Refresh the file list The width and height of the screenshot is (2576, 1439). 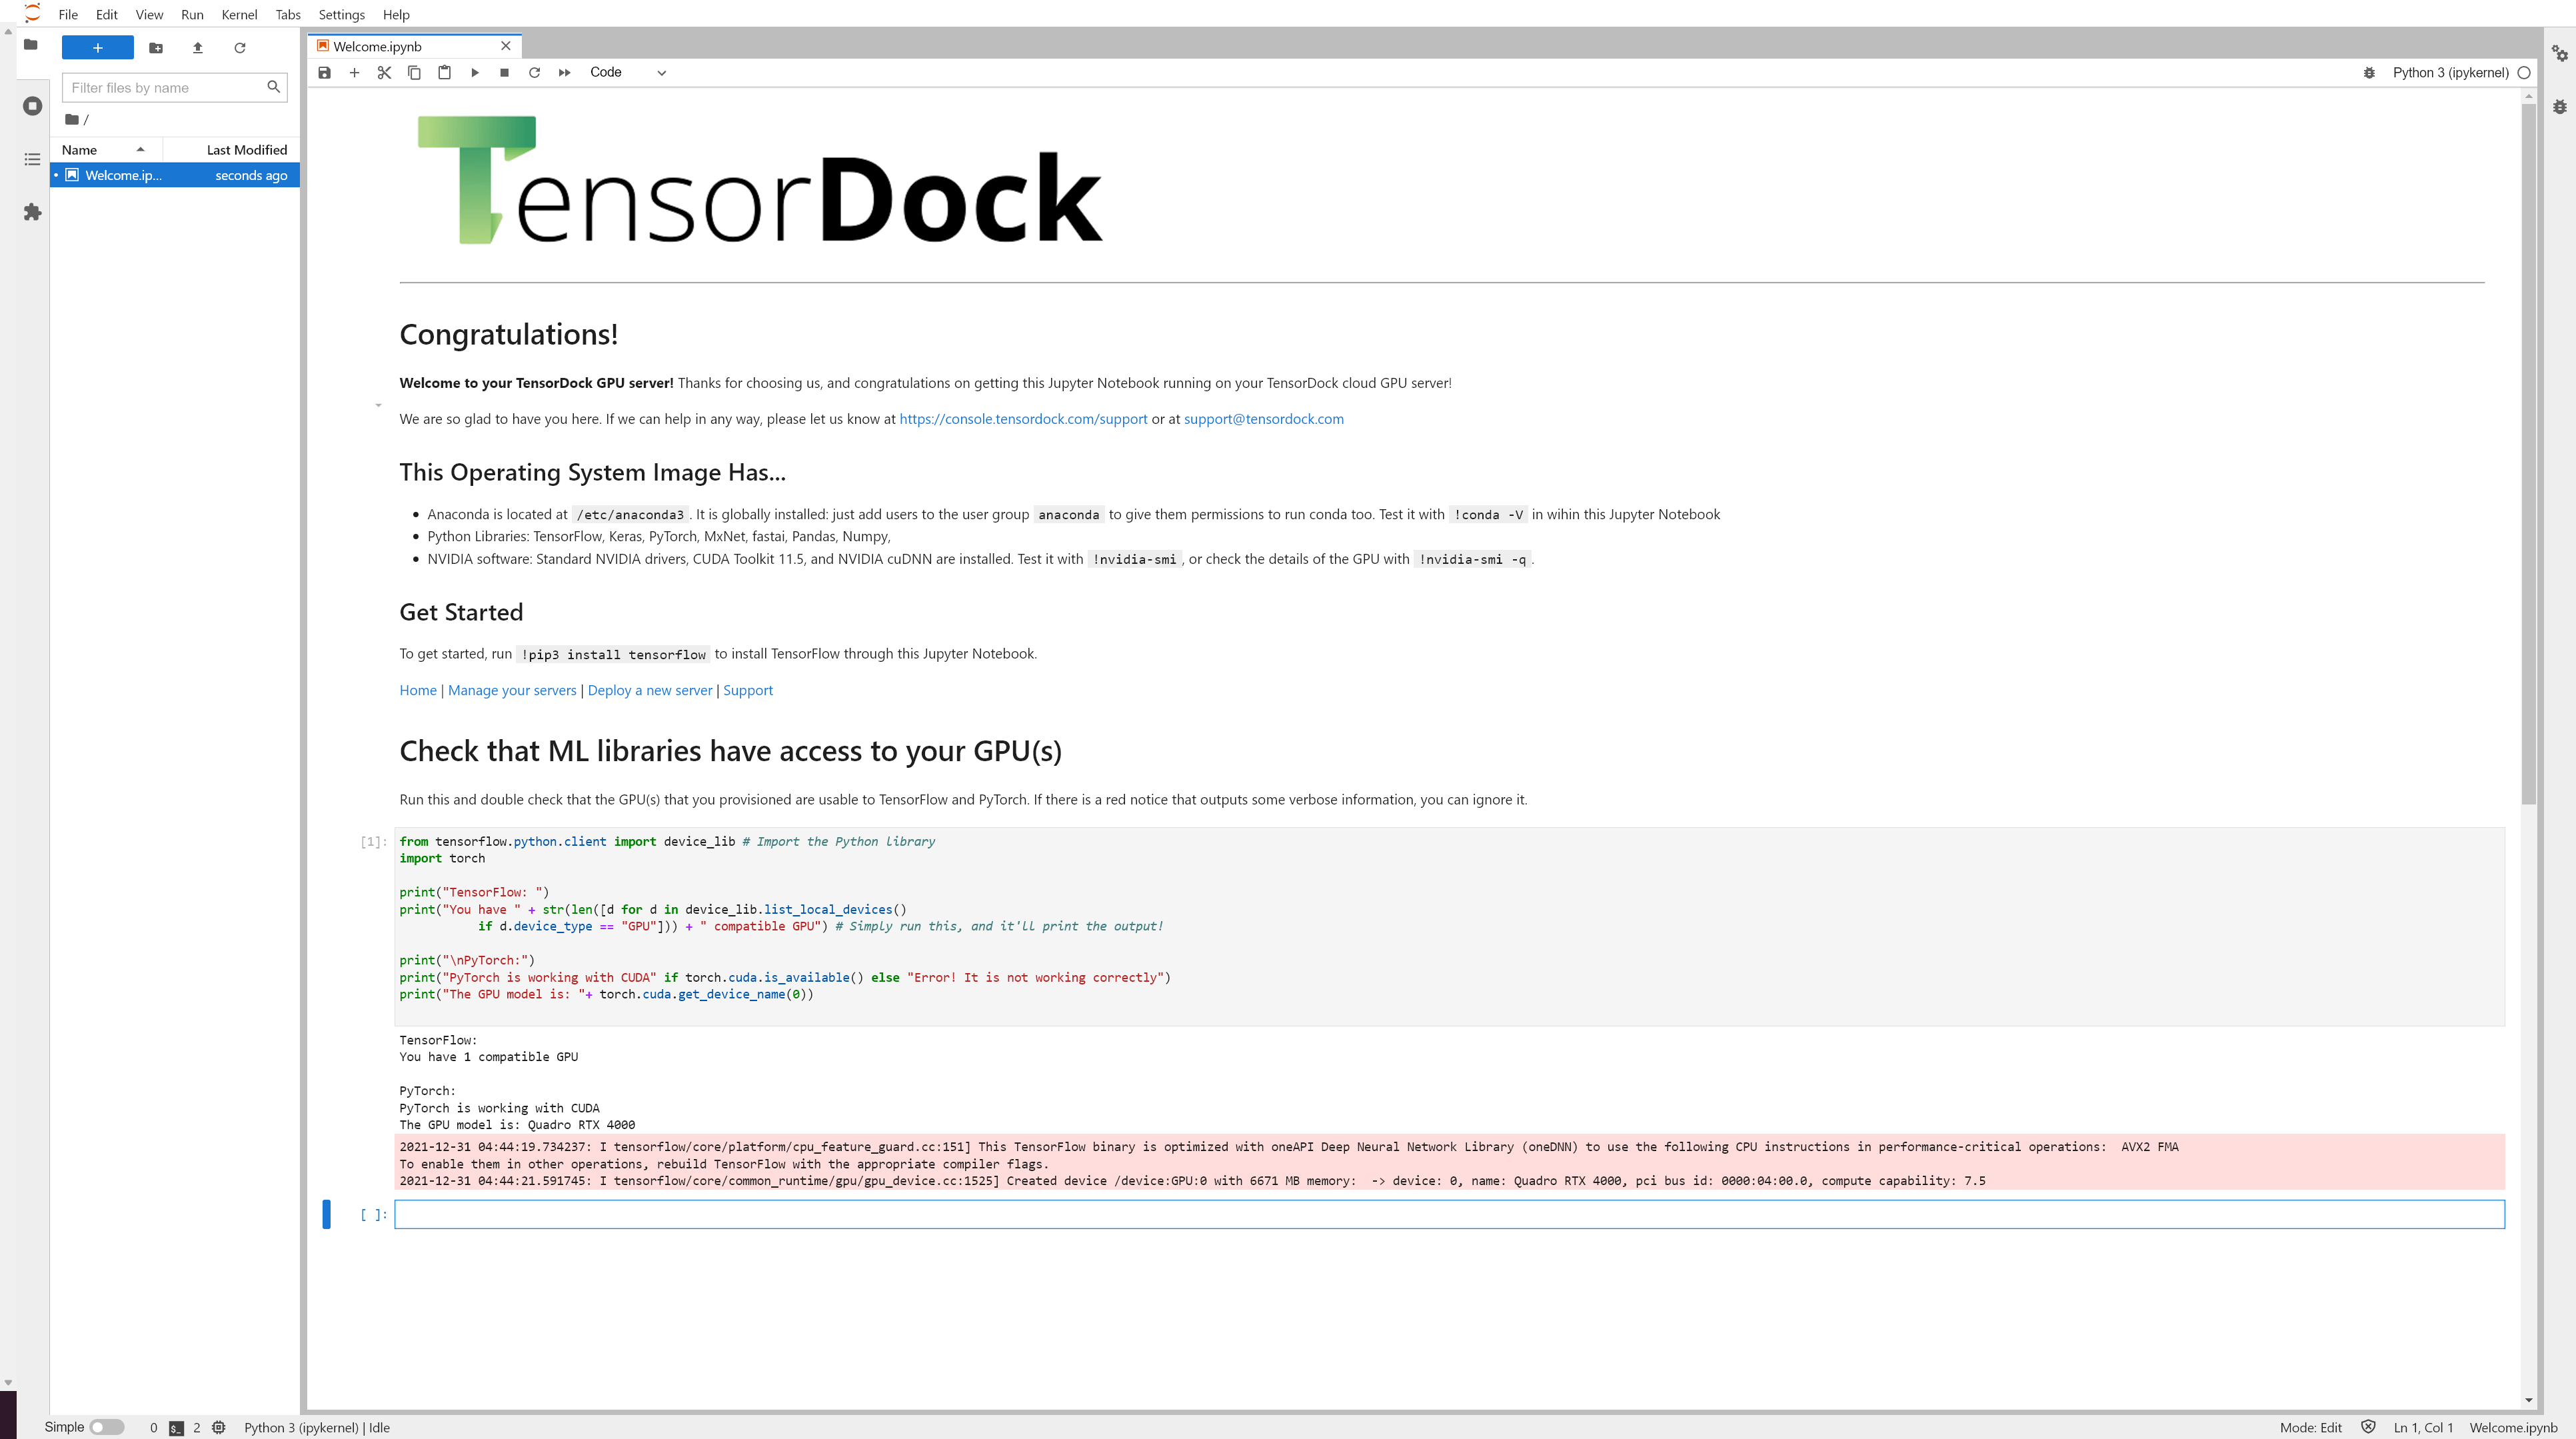(x=240, y=47)
